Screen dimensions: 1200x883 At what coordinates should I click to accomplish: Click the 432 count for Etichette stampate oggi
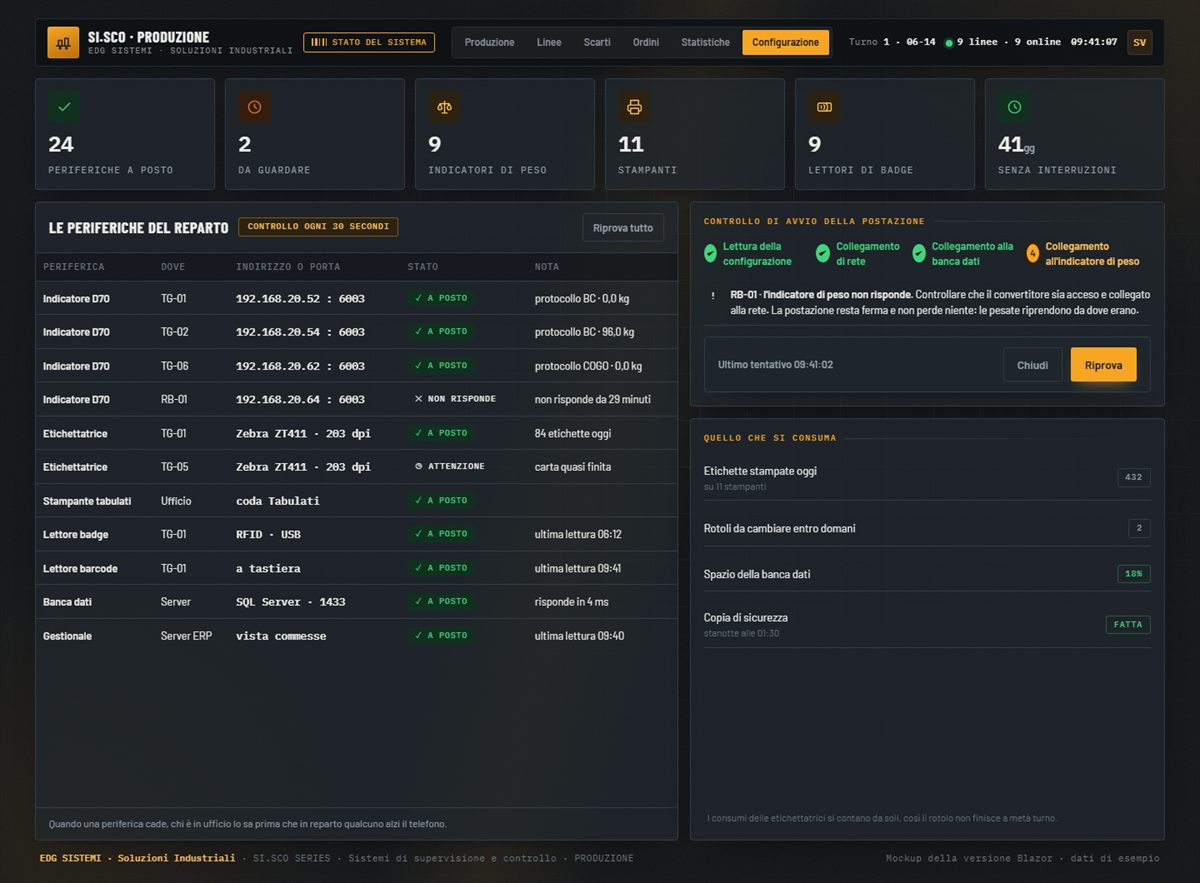click(x=1134, y=478)
